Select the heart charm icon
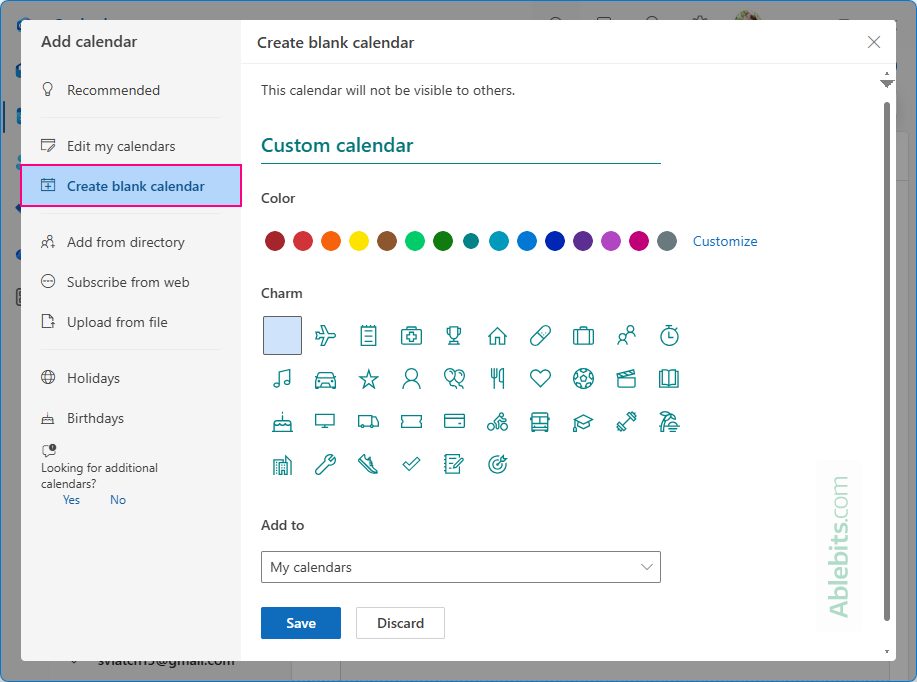 pos(540,378)
